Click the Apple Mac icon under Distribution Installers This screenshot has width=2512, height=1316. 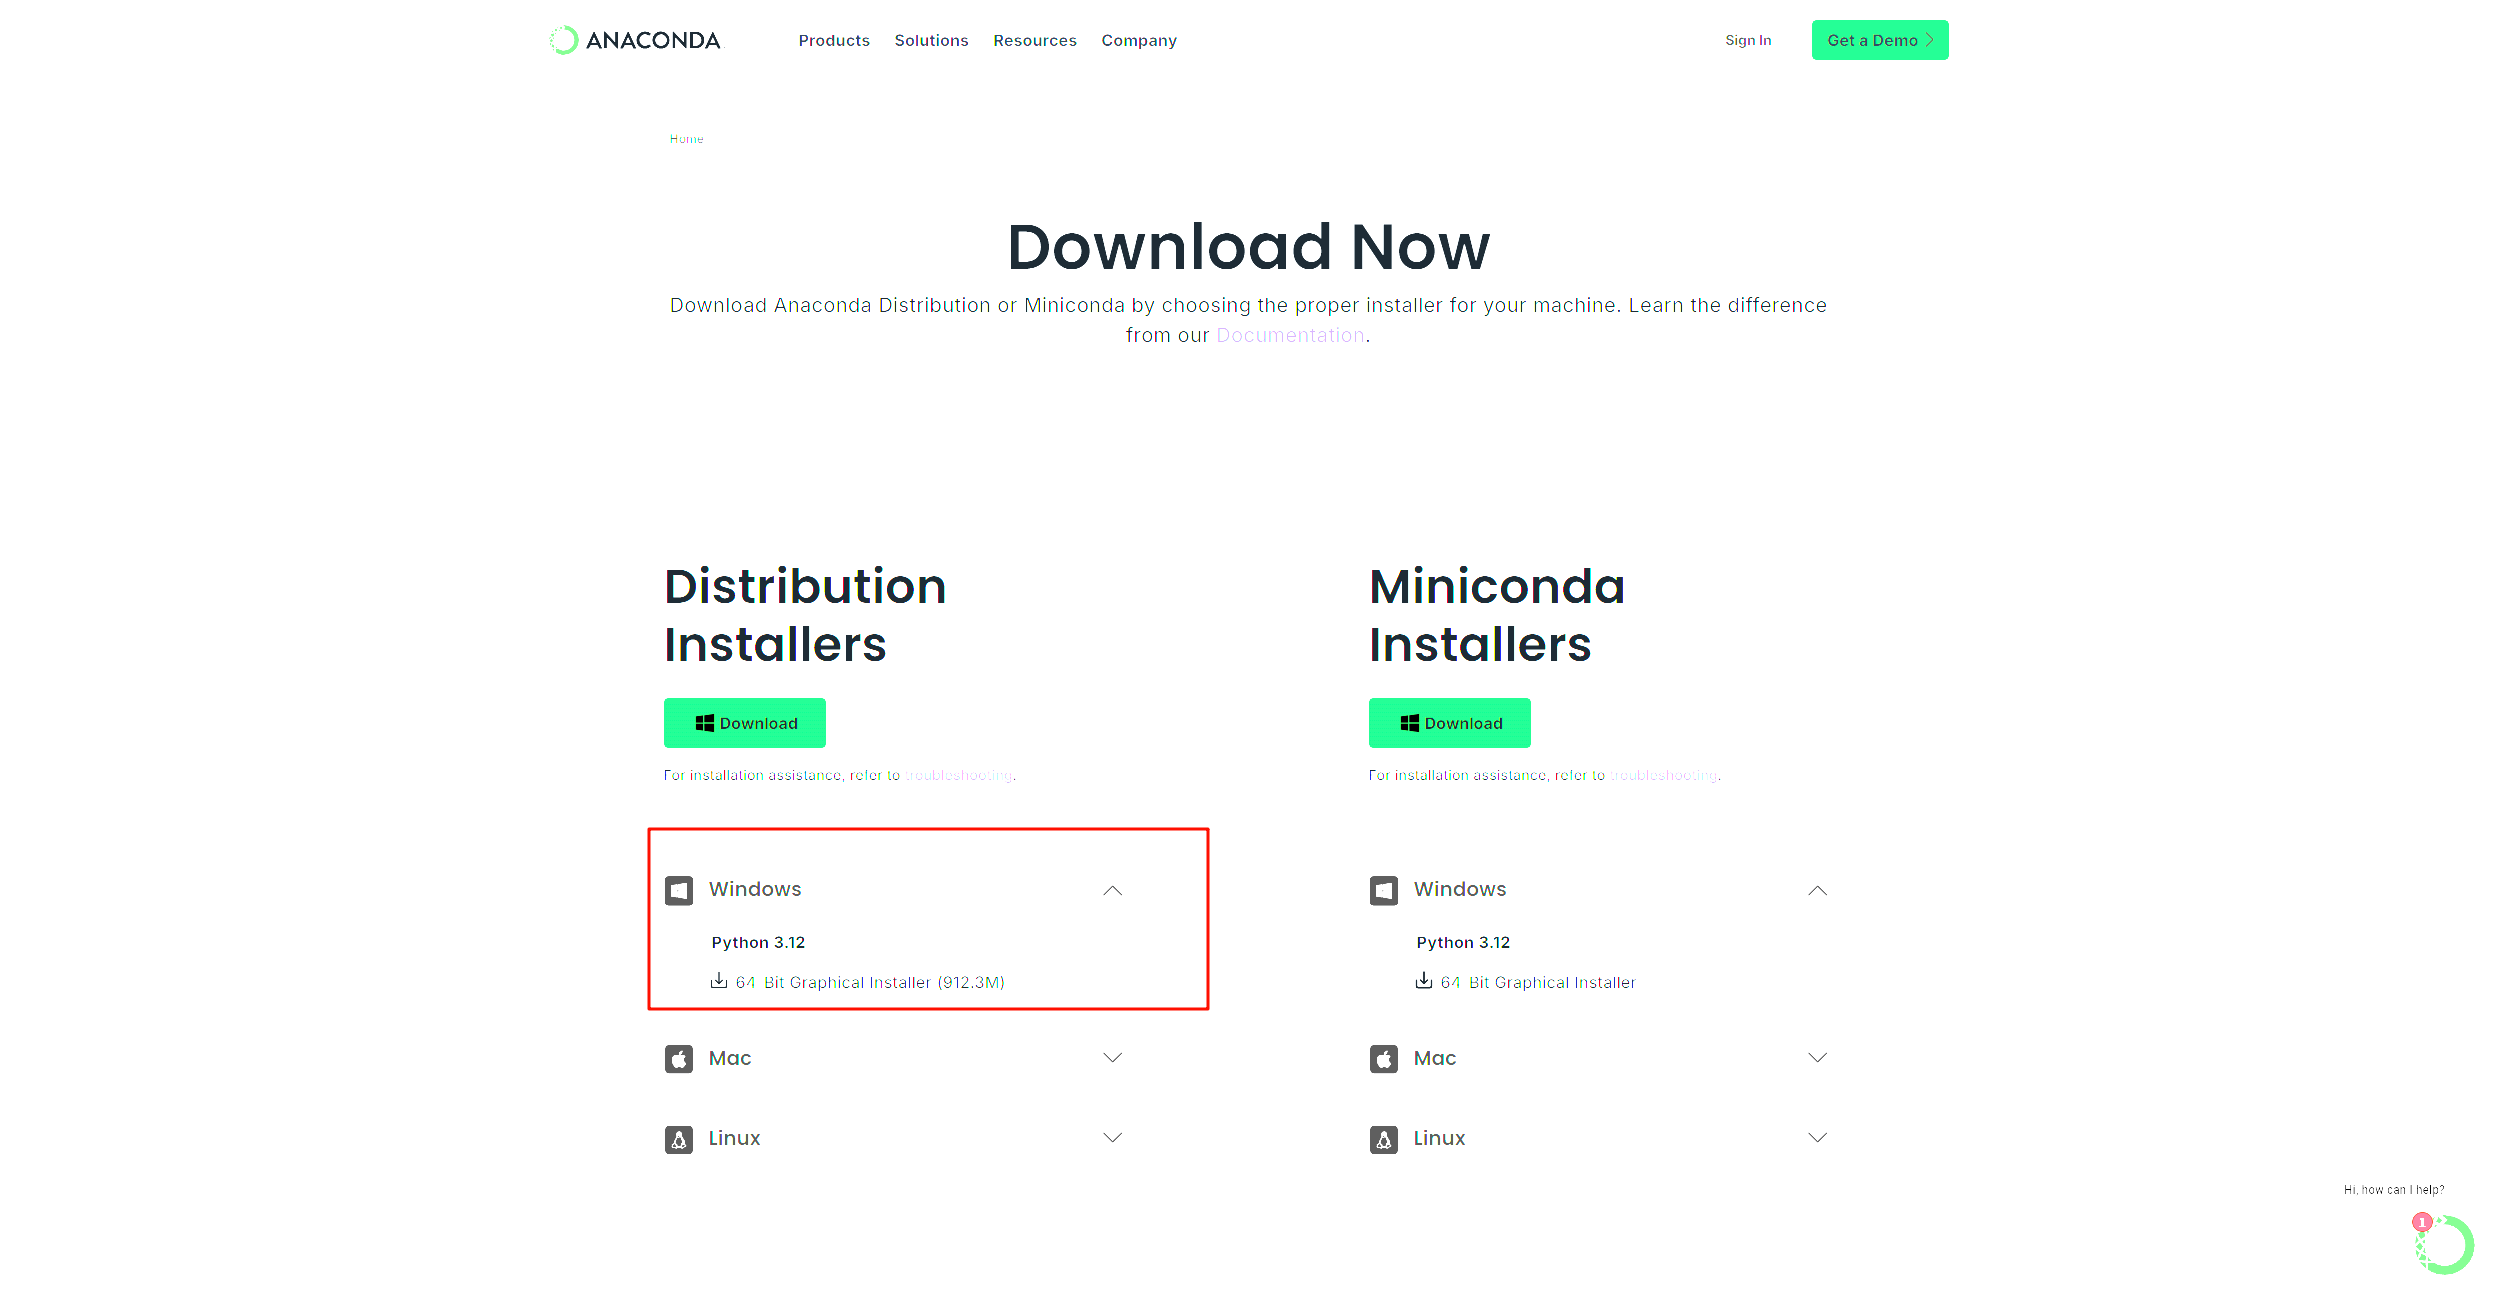coord(679,1059)
